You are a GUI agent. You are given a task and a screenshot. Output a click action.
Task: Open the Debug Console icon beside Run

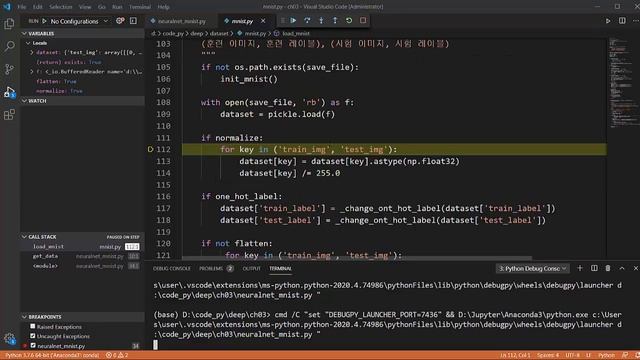pyautogui.click(x=133, y=20)
